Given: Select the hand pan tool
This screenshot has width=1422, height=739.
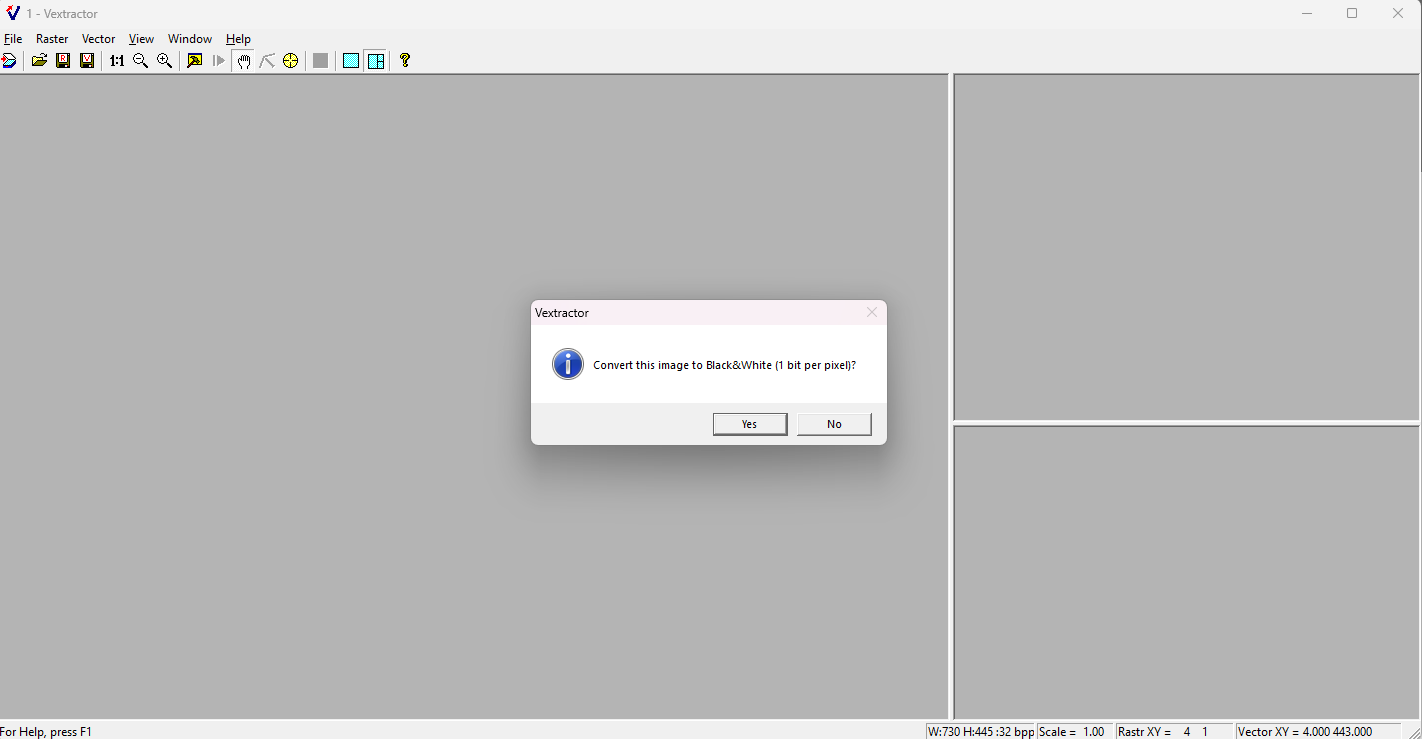Looking at the screenshot, I should (243, 61).
